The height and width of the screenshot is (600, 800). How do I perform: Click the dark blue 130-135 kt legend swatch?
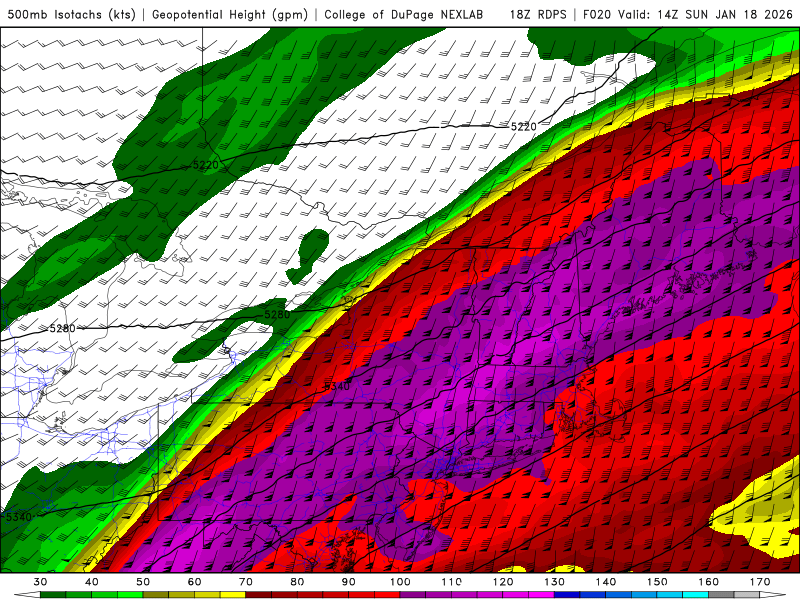(x=567, y=594)
